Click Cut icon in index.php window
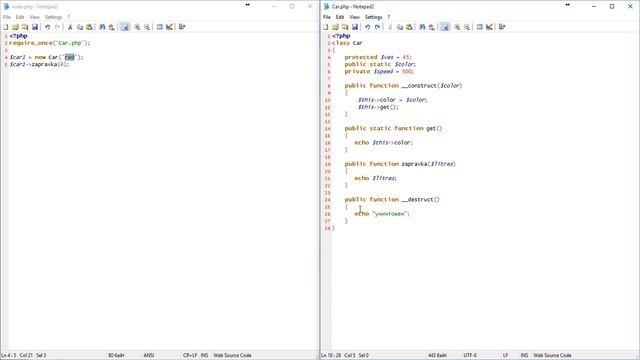Image resolution: width=640 pixels, height=360 pixels. (x=70, y=27)
